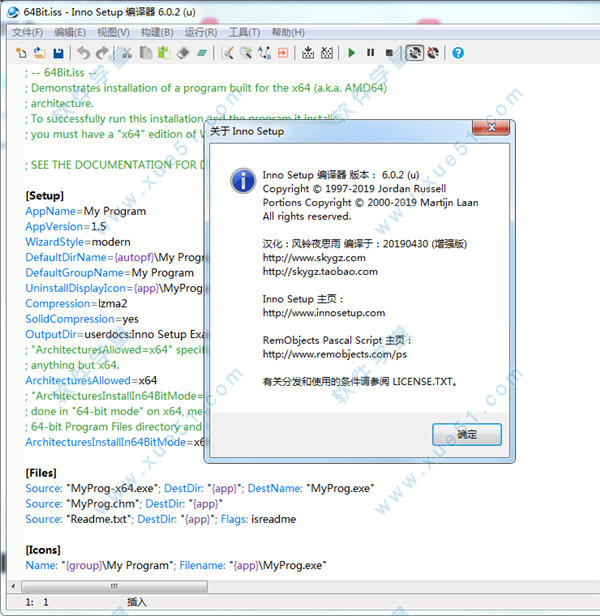Image resolution: width=600 pixels, height=616 pixels.
Task: Click the Compile script icon
Action: click(308, 53)
